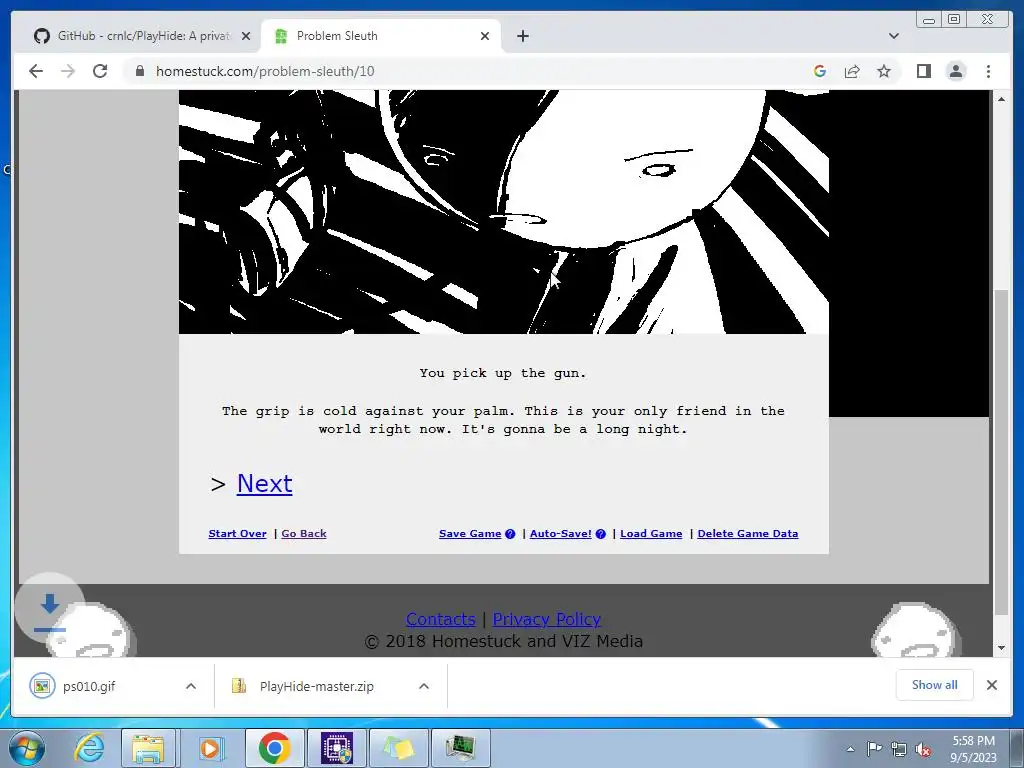Open Windows Media Player taskbar icon
This screenshot has height=768, width=1024.
(210, 748)
